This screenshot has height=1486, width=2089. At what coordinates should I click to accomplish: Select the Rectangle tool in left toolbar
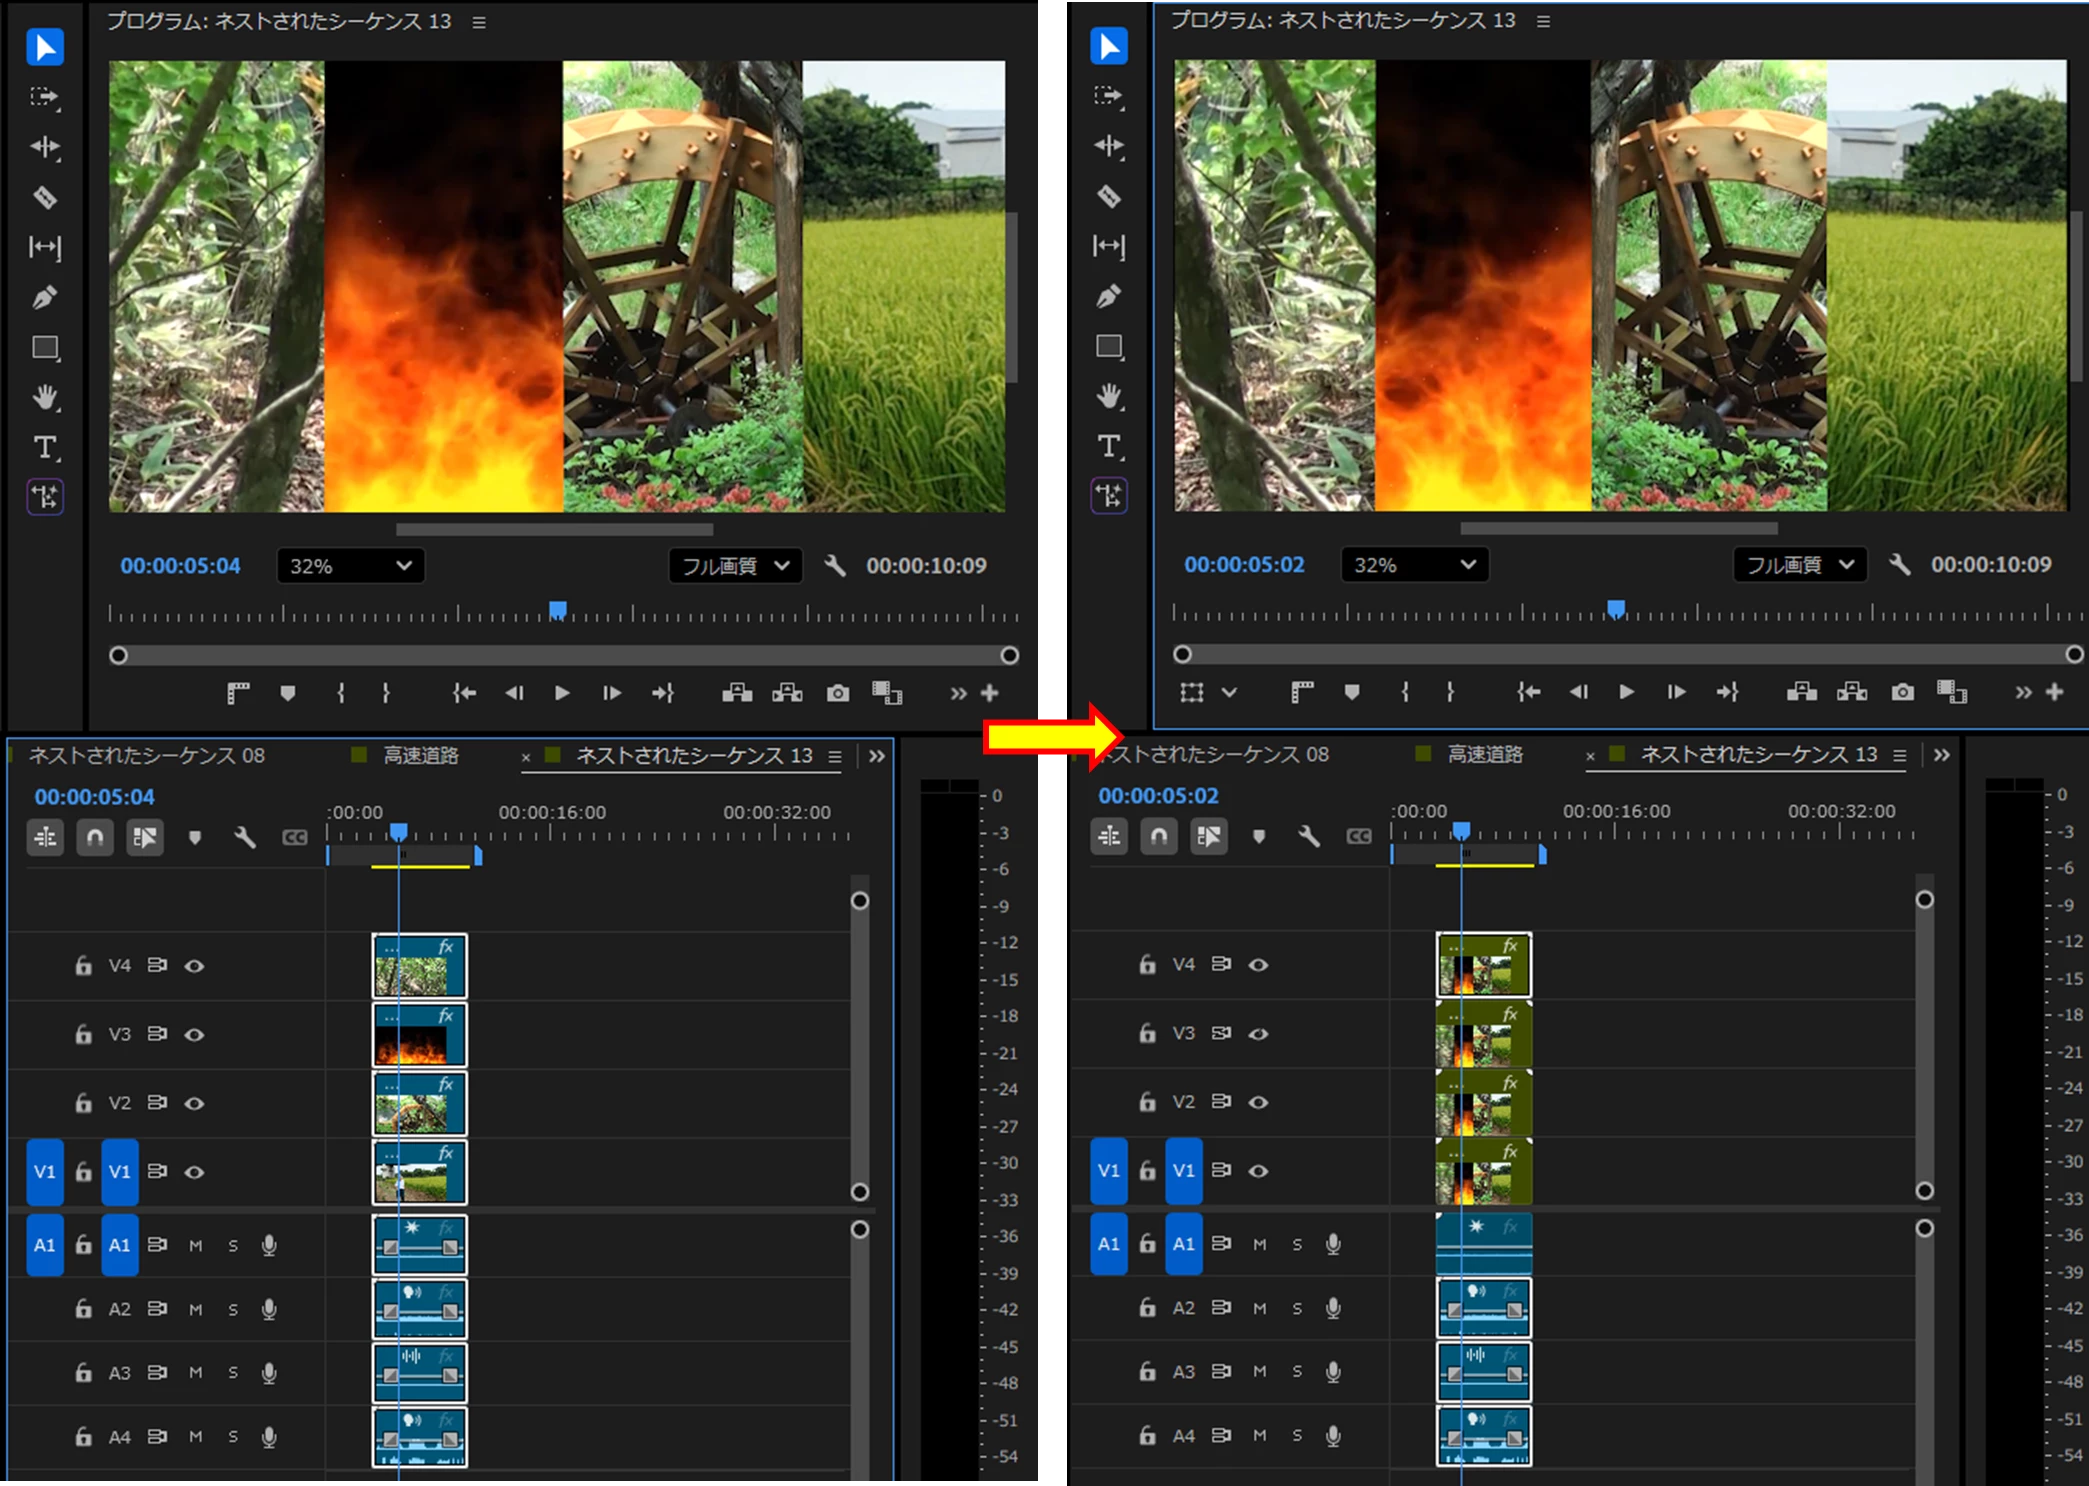45,347
